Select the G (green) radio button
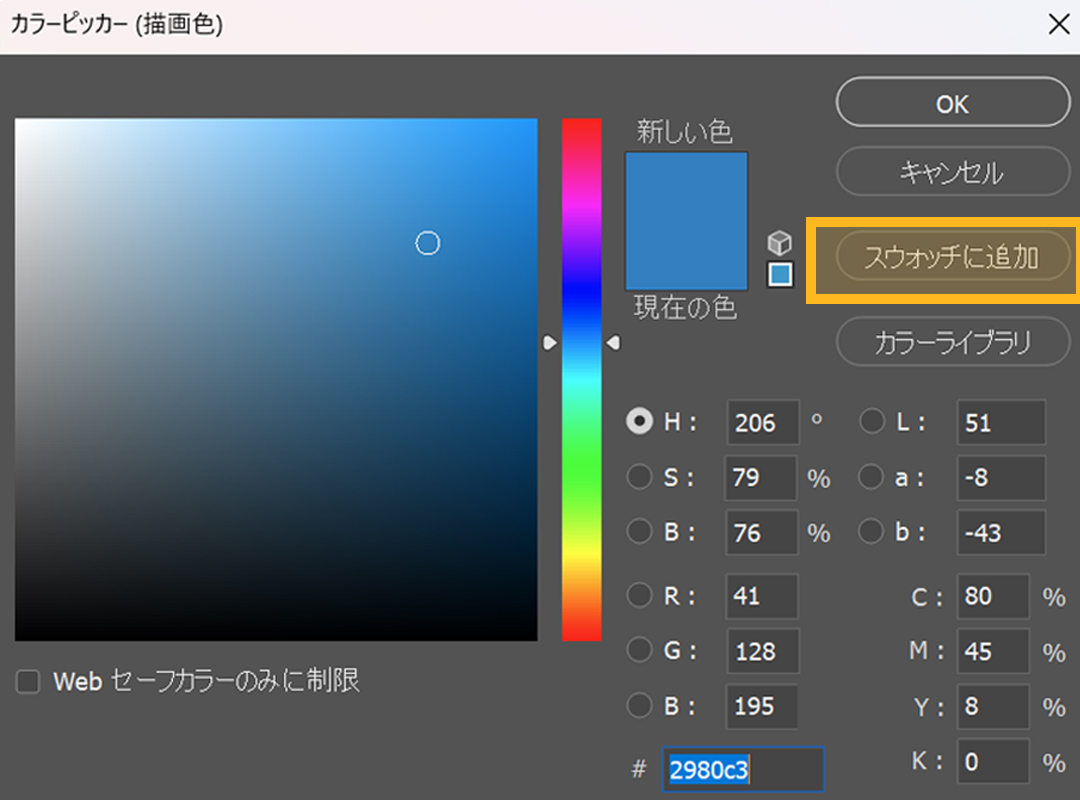The width and height of the screenshot is (1080, 800). [639, 651]
